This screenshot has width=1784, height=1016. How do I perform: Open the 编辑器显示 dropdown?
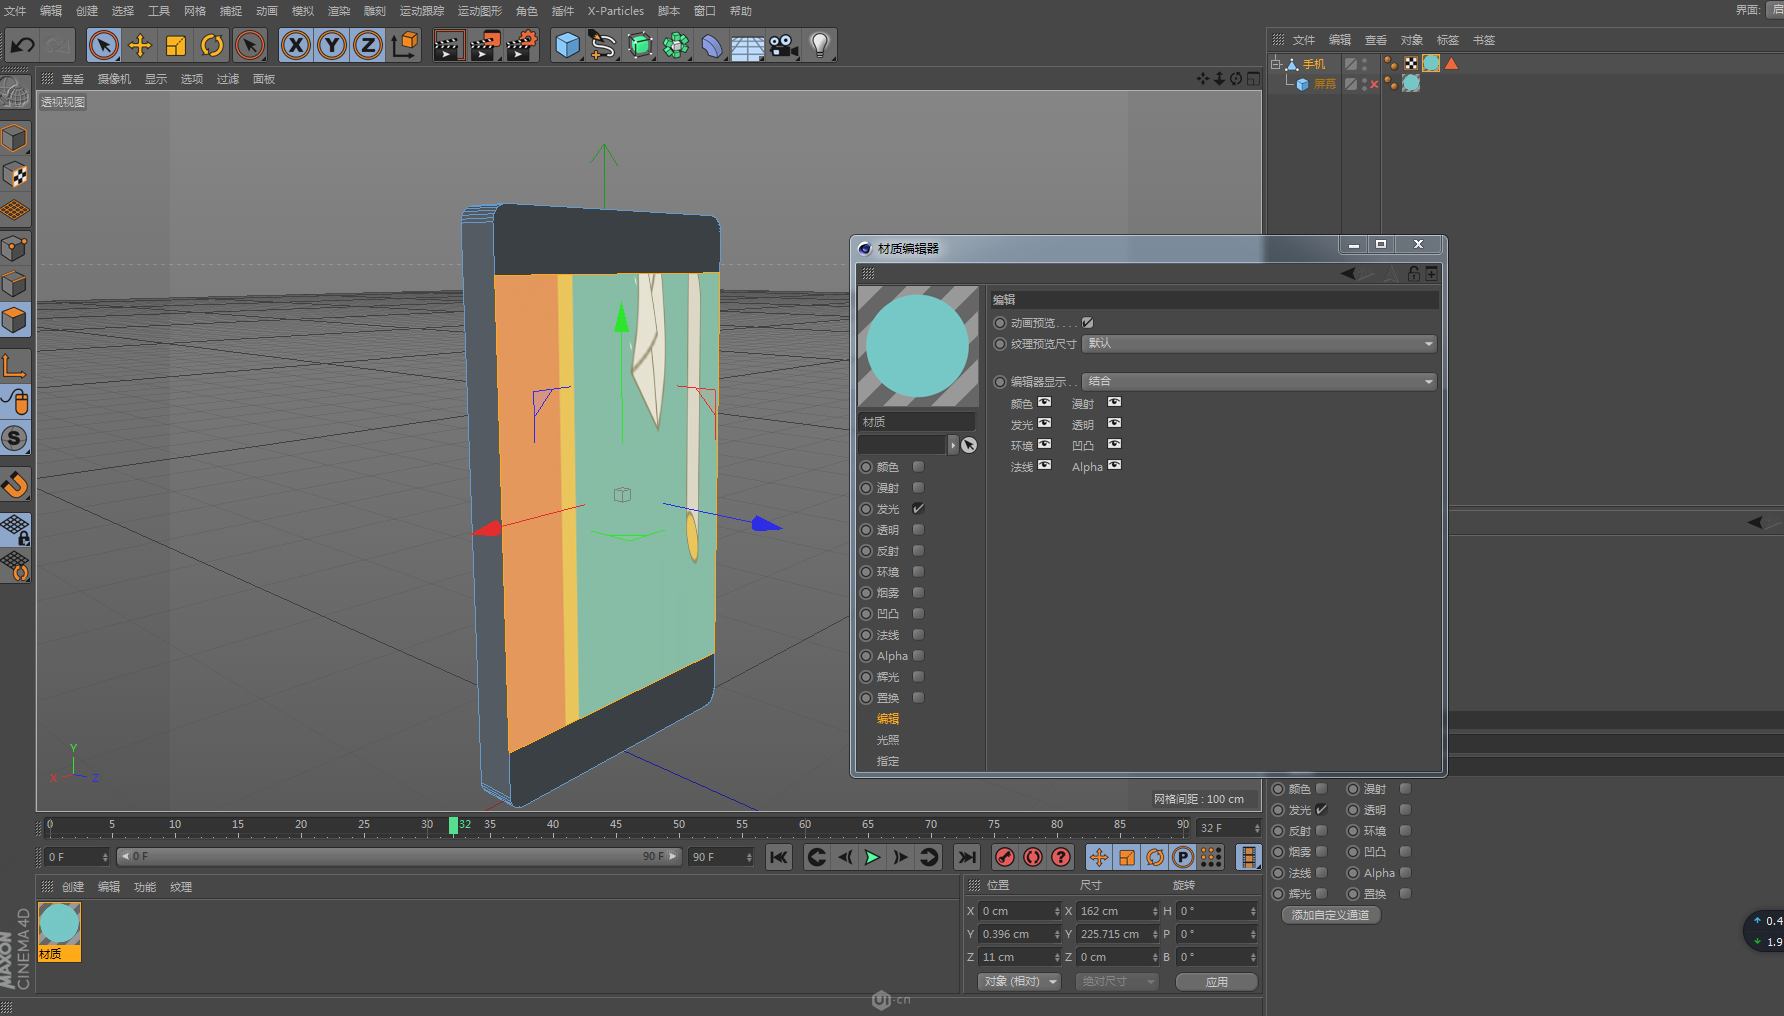coord(1258,382)
